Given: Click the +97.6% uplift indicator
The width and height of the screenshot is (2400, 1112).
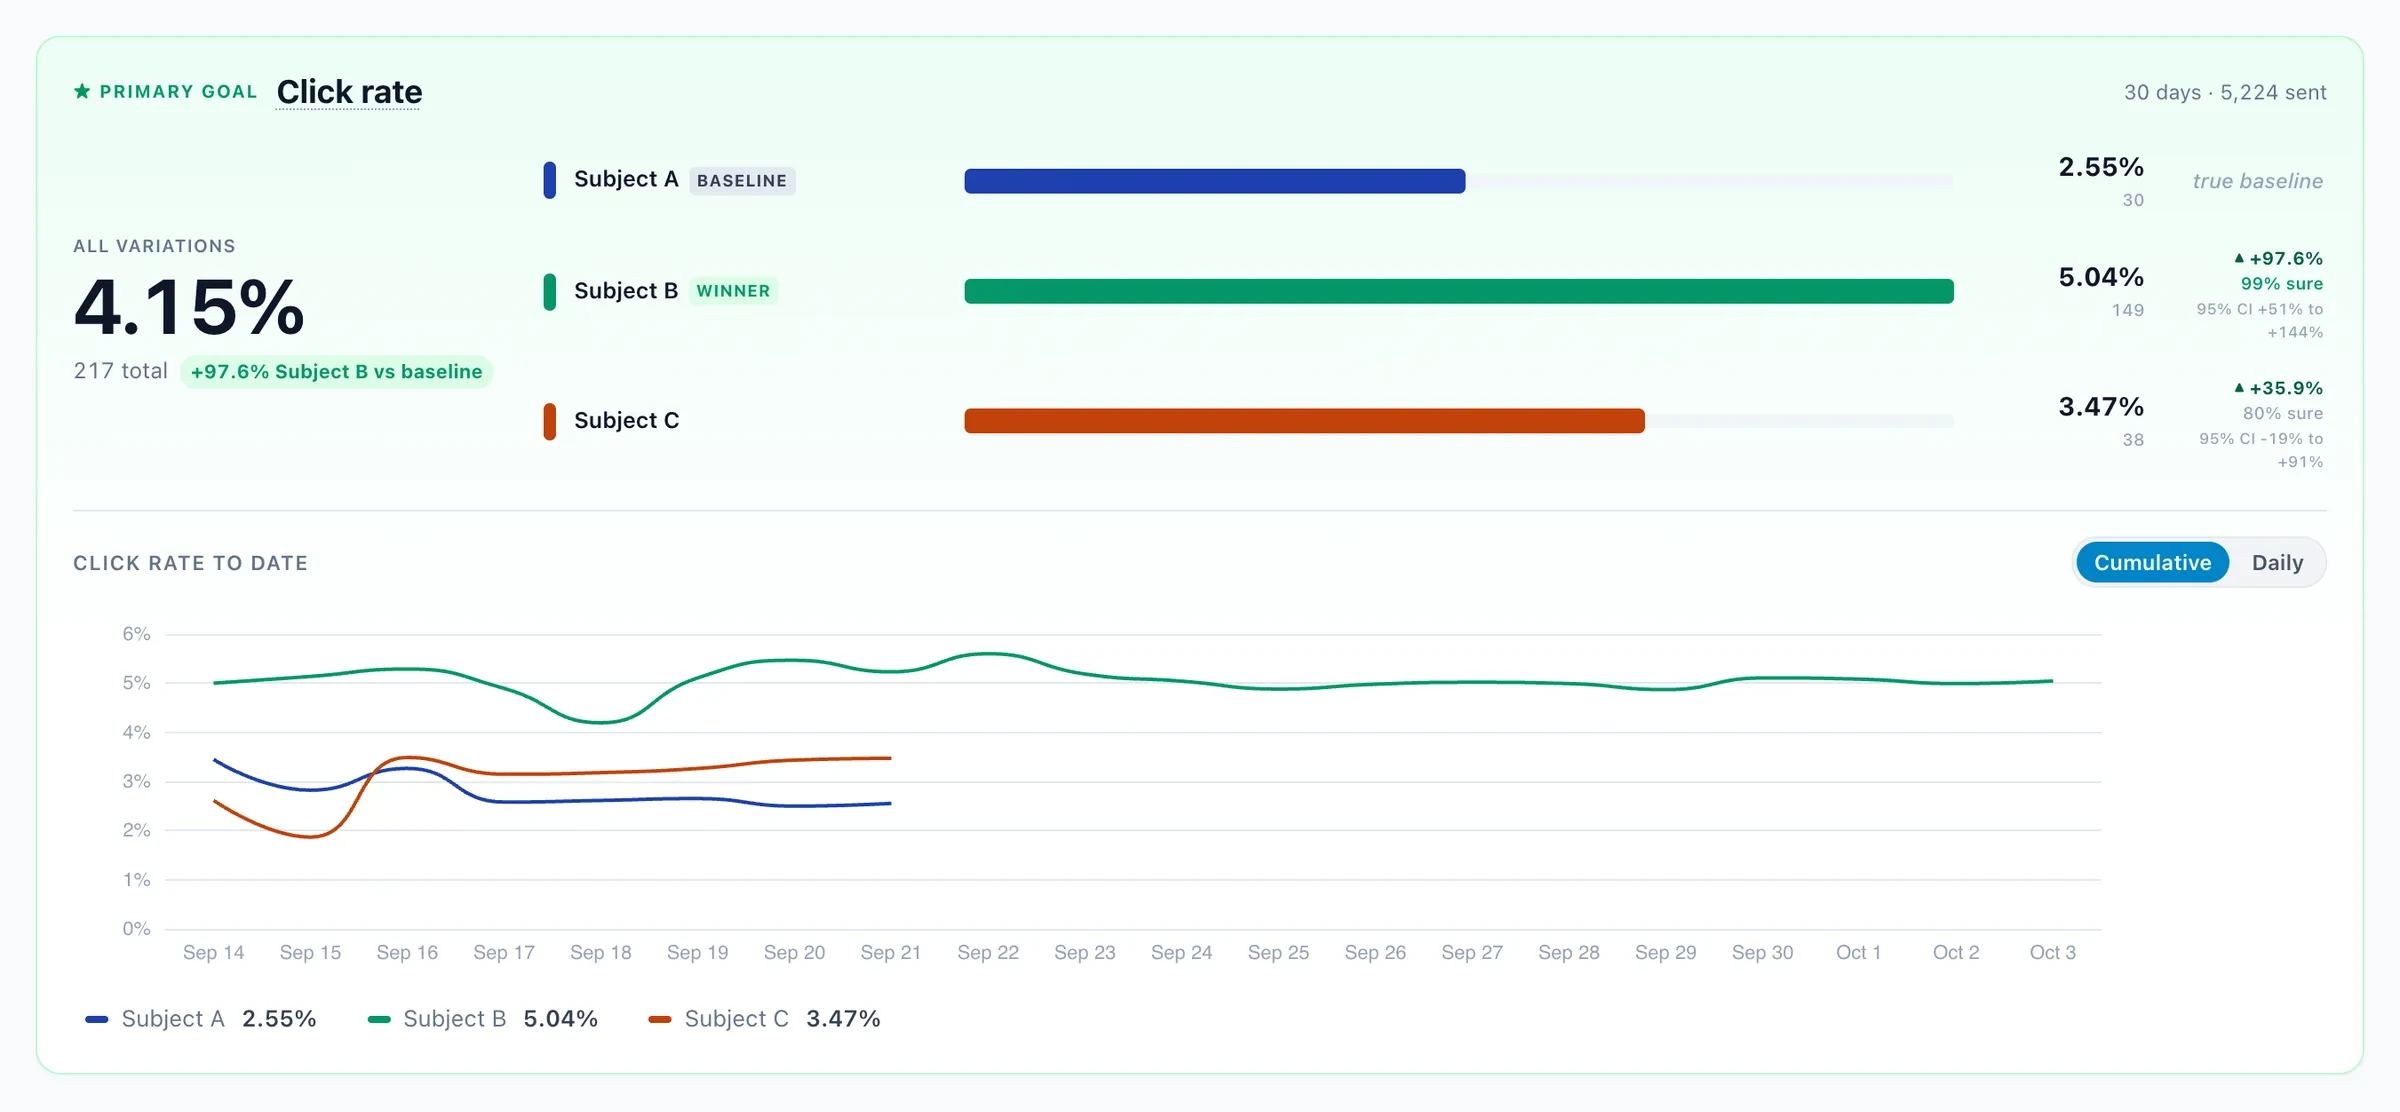Looking at the screenshot, I should 2278,259.
